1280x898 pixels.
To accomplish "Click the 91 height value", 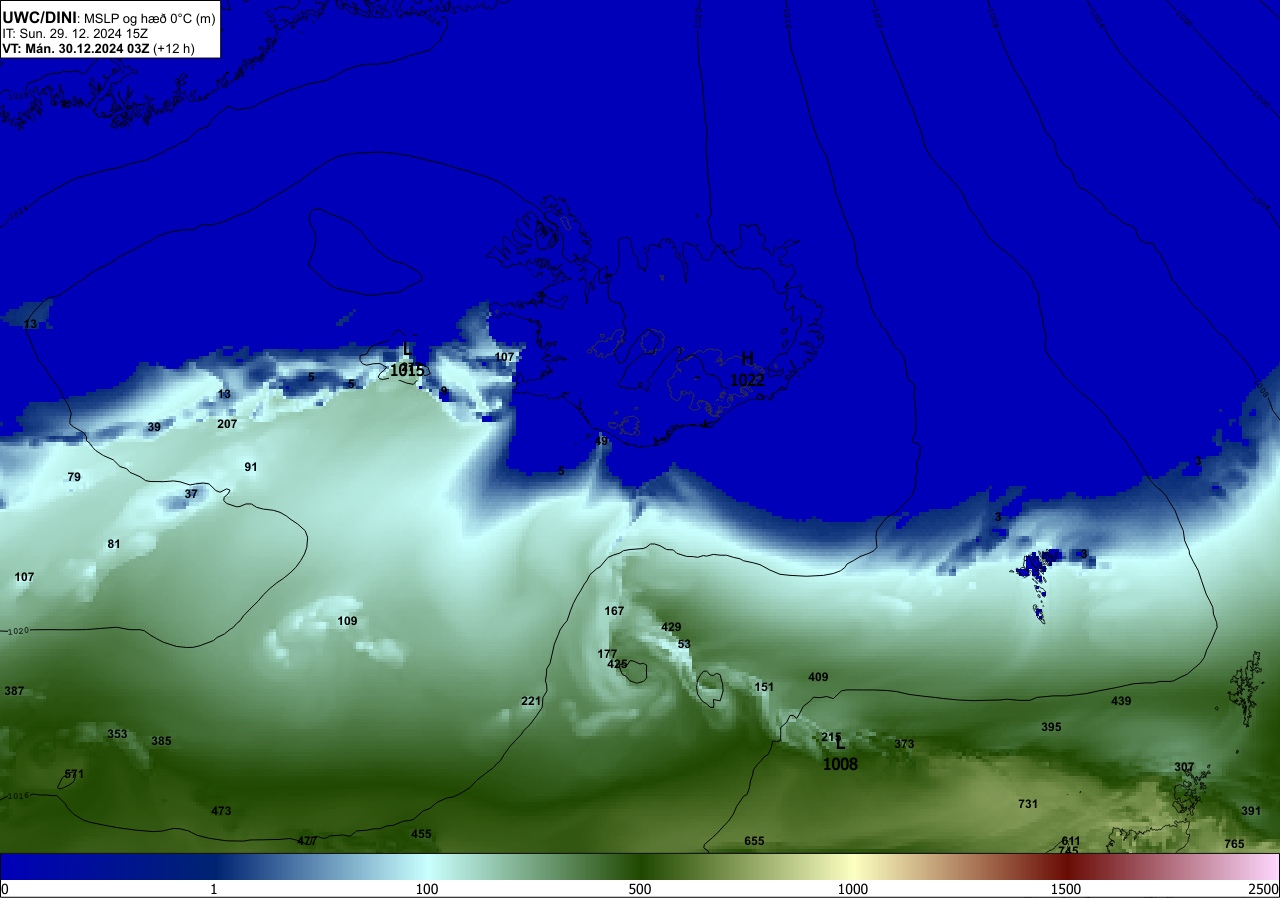I will [251, 467].
